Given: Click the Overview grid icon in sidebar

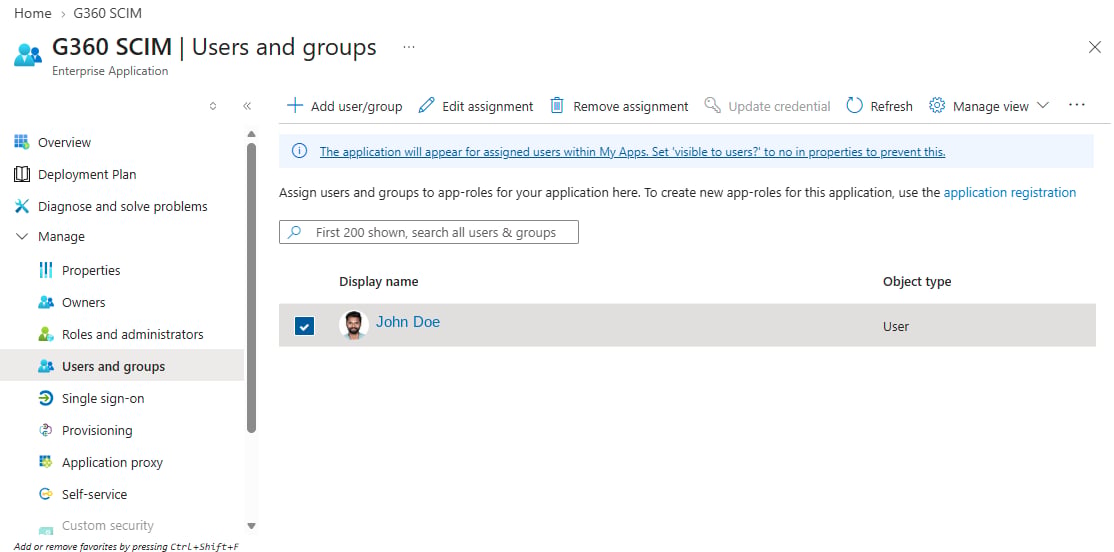Looking at the screenshot, I should [21, 141].
